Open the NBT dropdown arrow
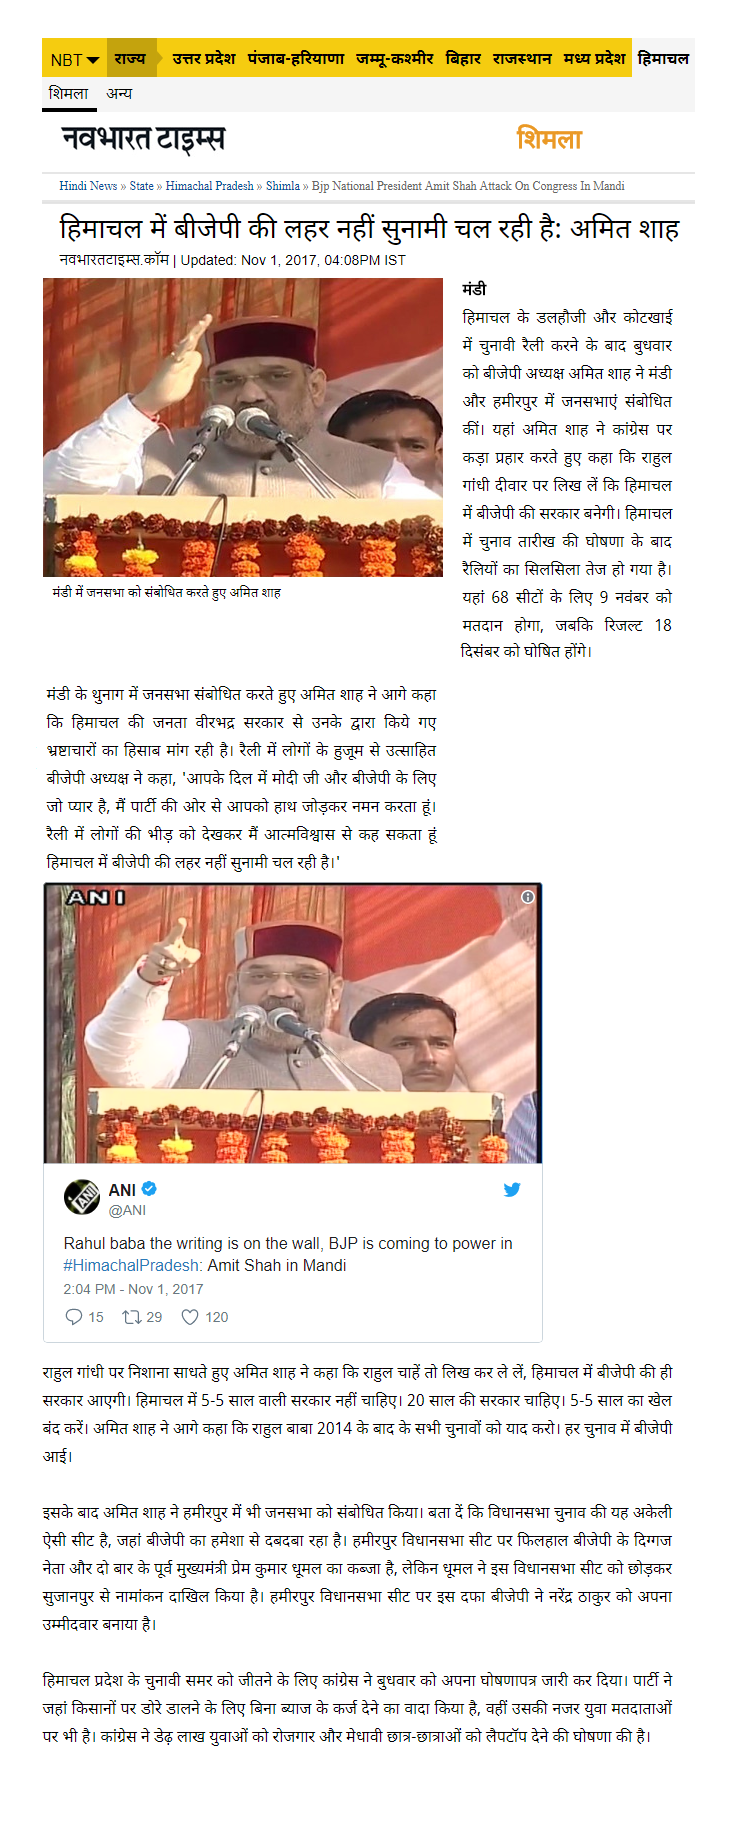The width and height of the screenshot is (737, 1821). 93,60
